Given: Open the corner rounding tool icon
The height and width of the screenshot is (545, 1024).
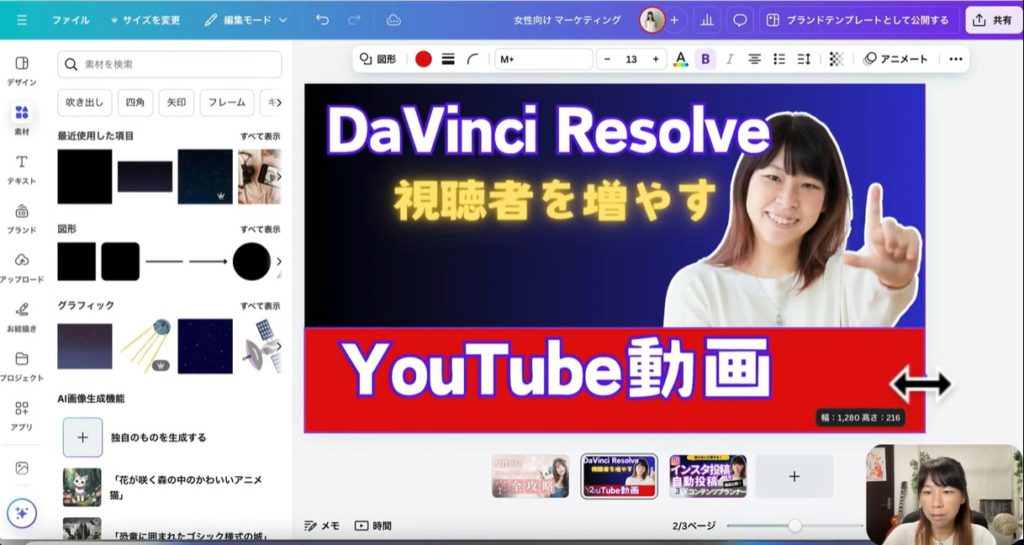Looking at the screenshot, I should [473, 59].
